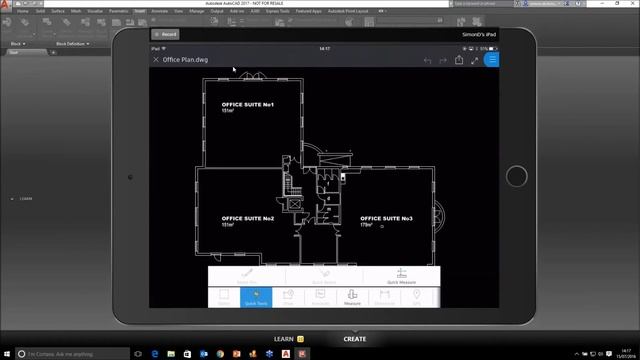Toggle fullscreen expand icon on iPad

474,60
